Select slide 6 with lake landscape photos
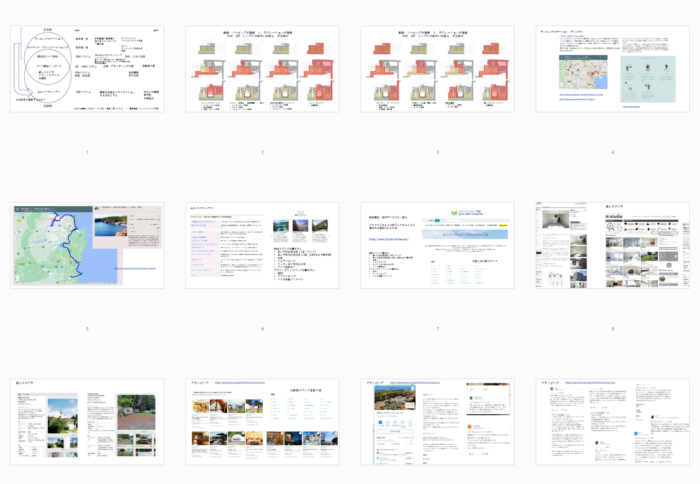 point(262,245)
